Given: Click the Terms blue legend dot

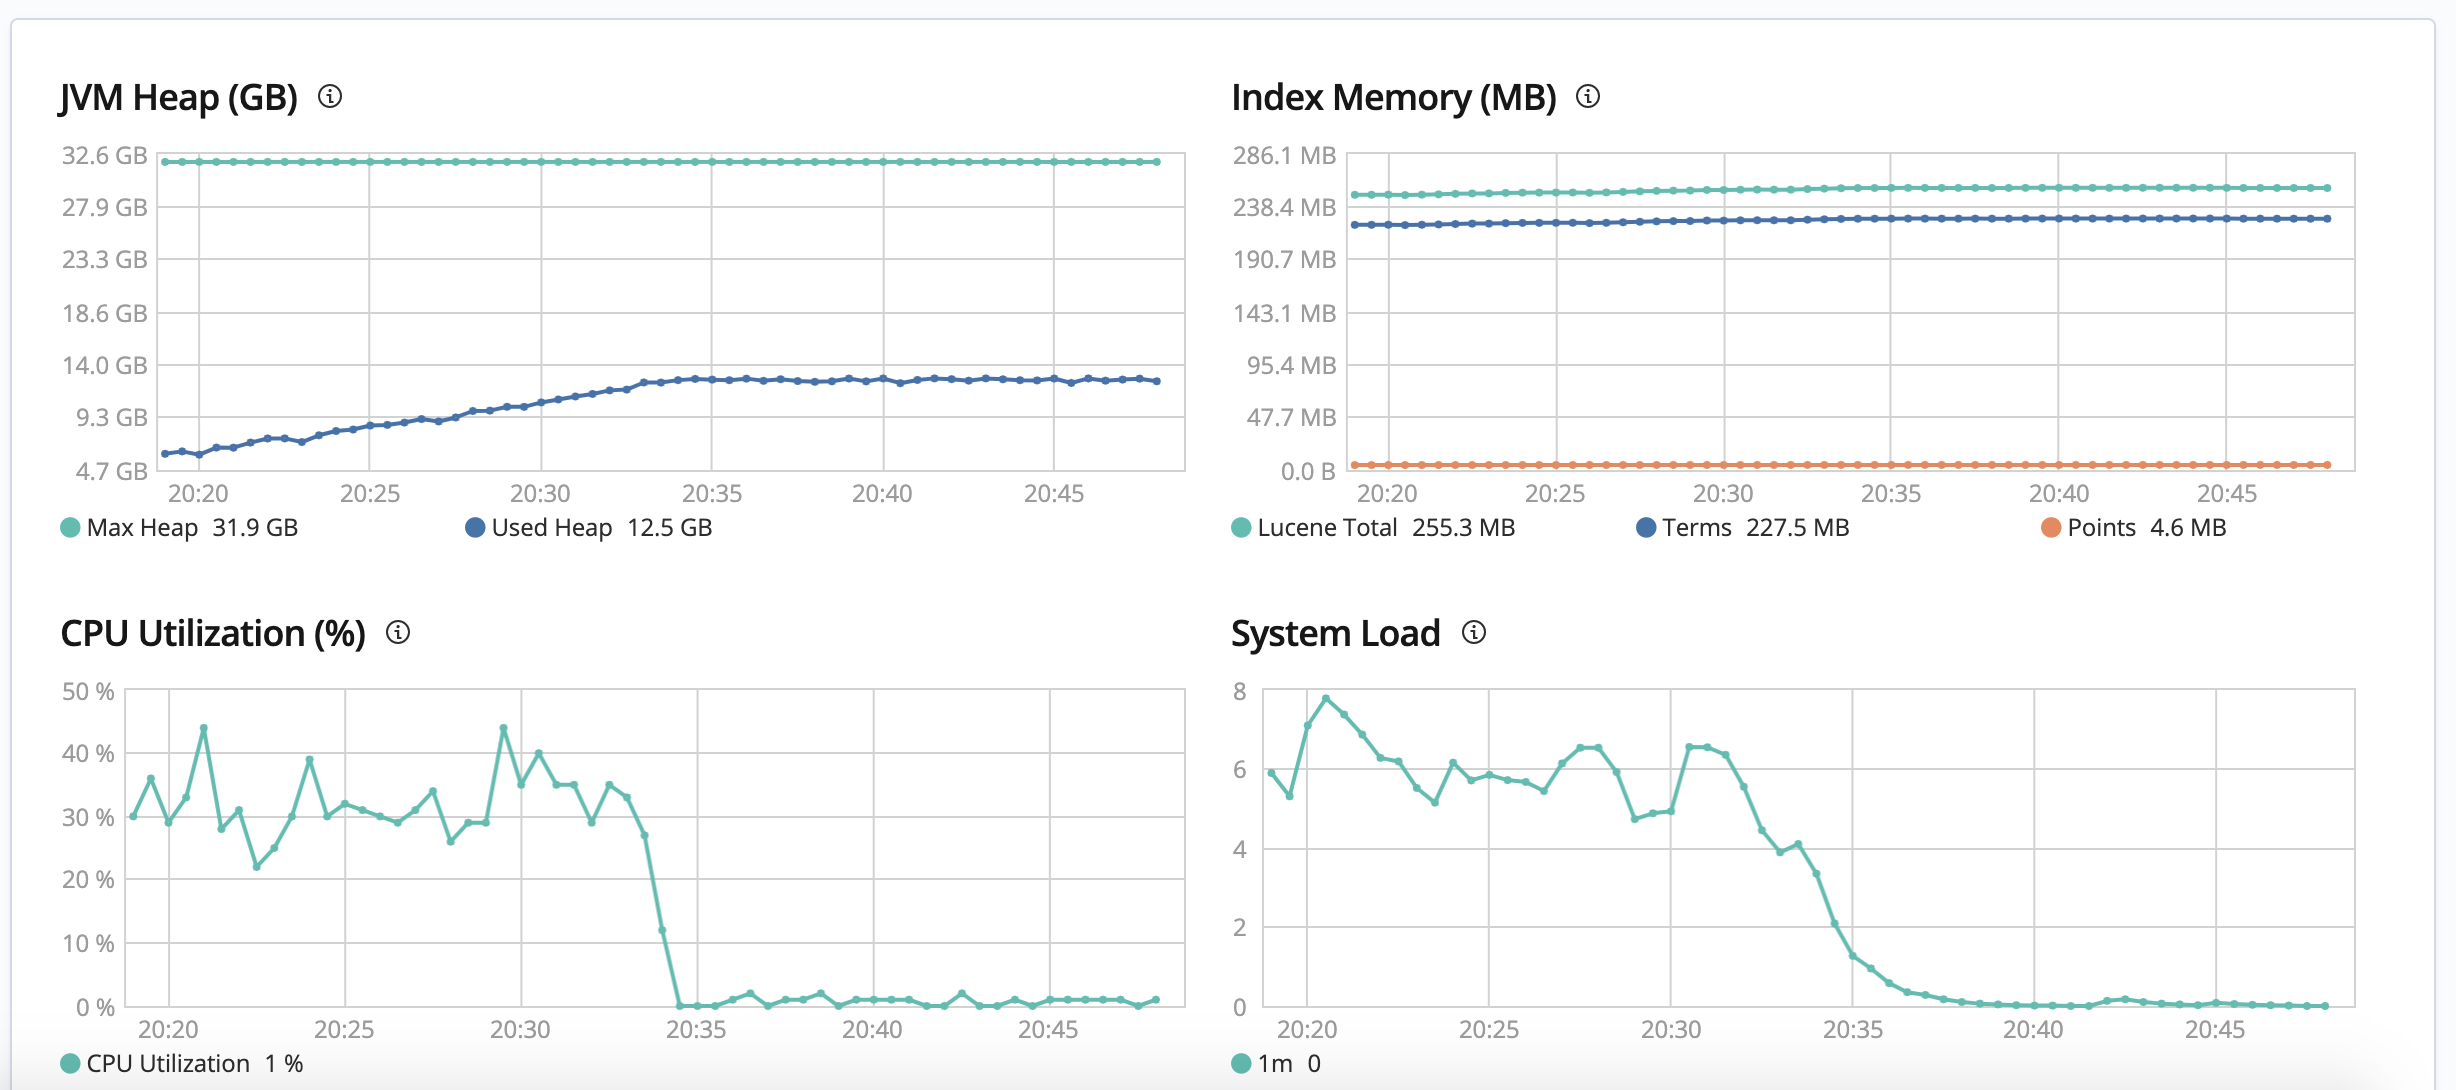Looking at the screenshot, I should click(x=1646, y=528).
